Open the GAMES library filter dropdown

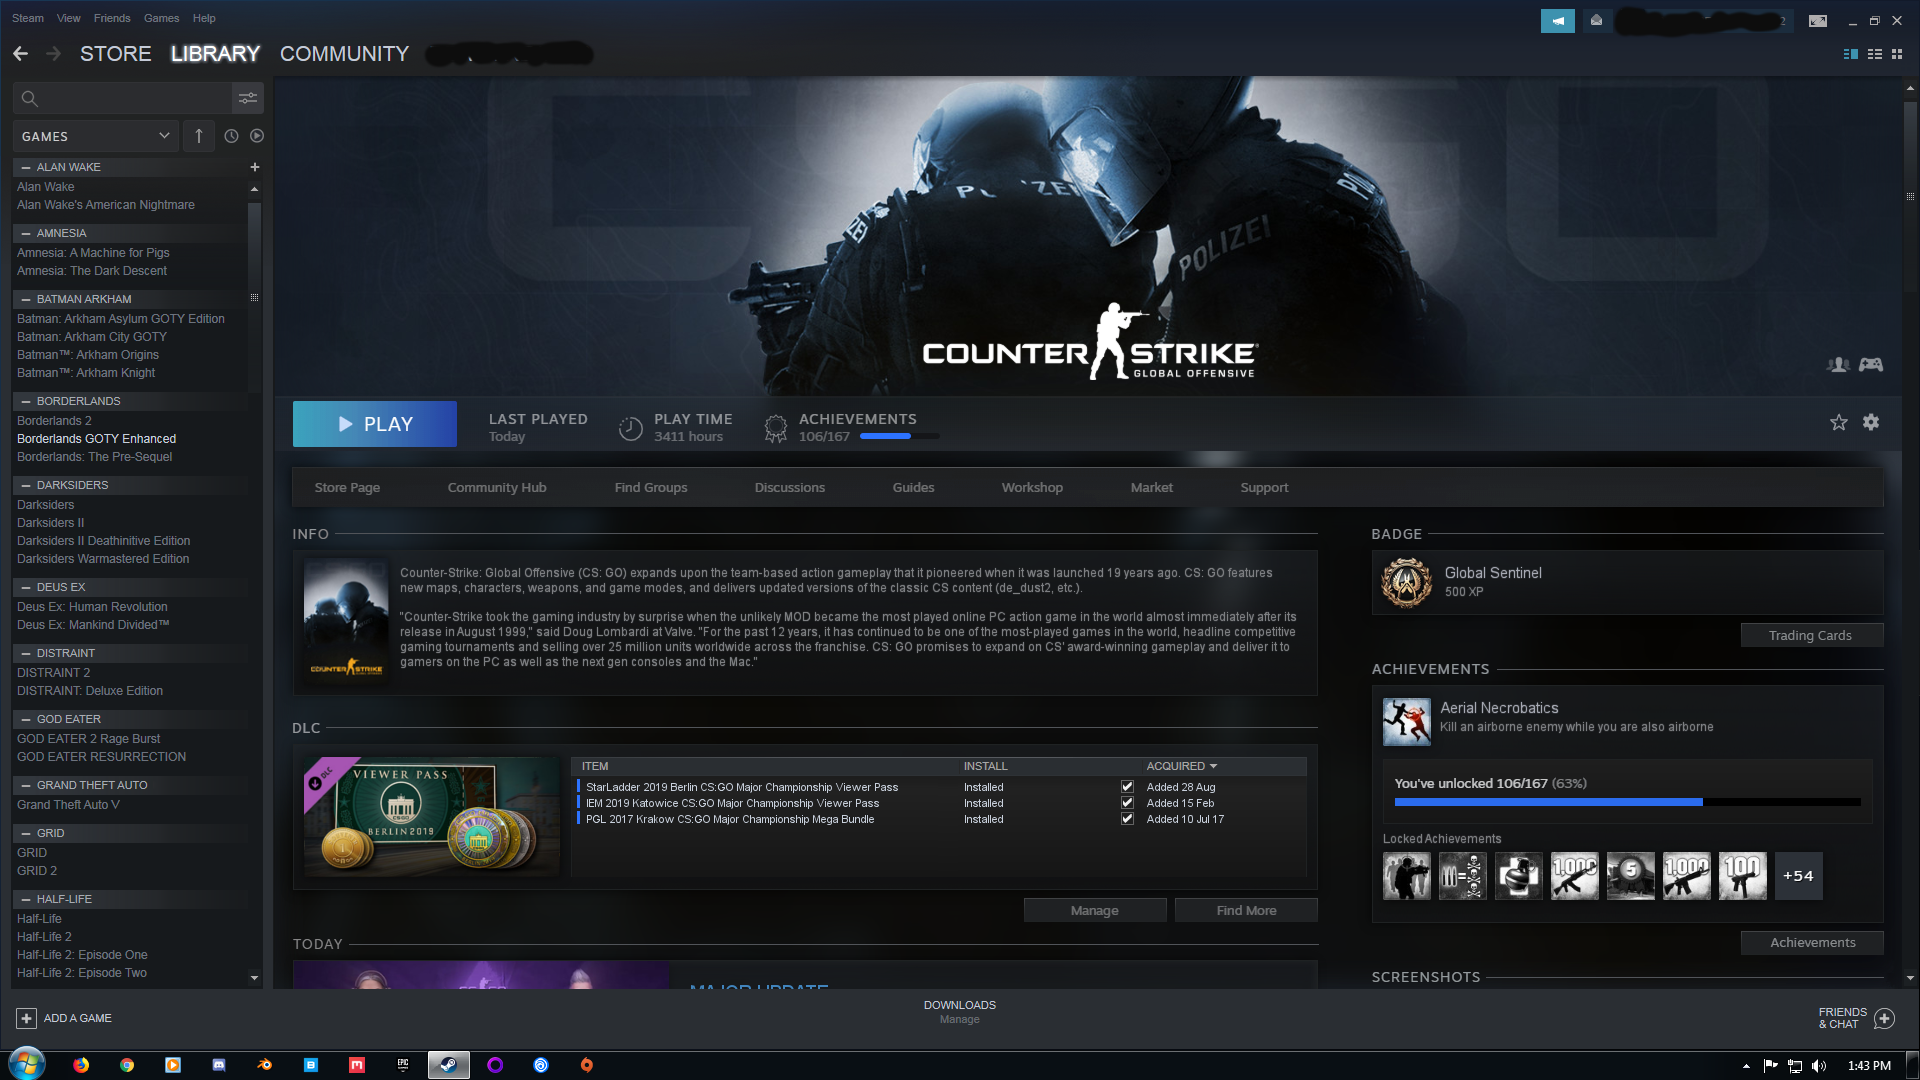coord(96,136)
